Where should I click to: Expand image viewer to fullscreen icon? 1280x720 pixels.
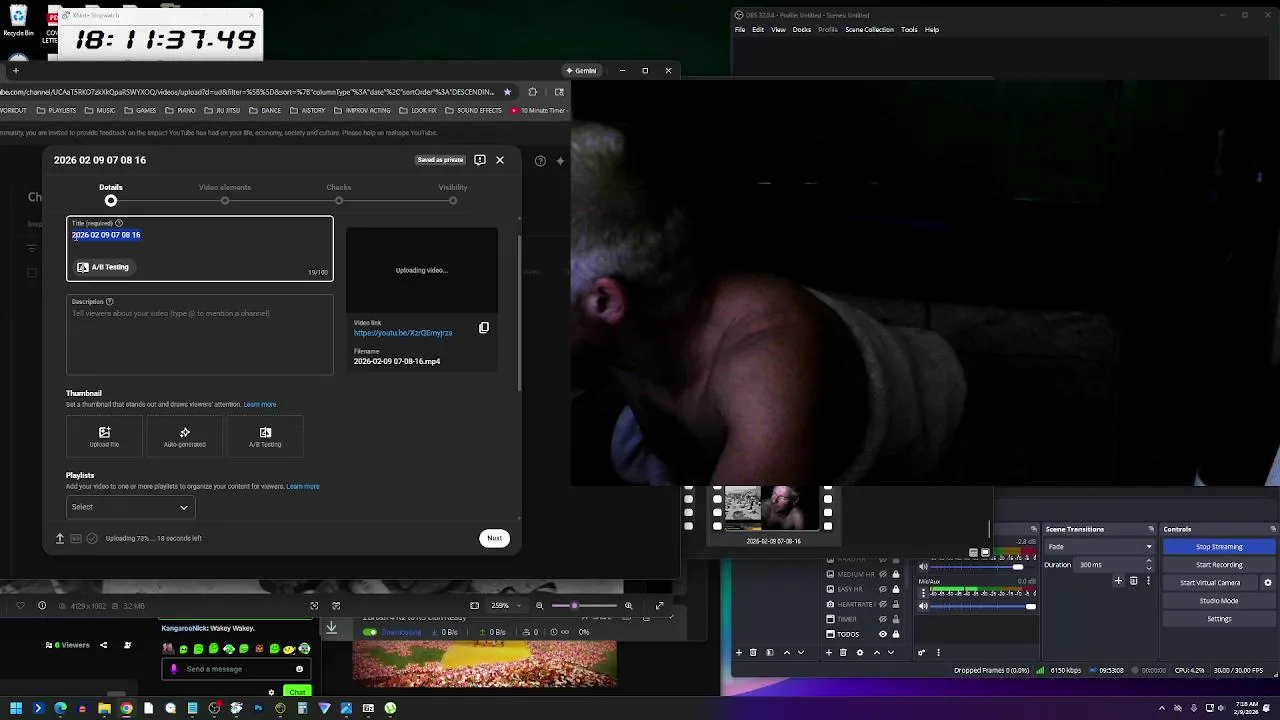[x=659, y=605]
